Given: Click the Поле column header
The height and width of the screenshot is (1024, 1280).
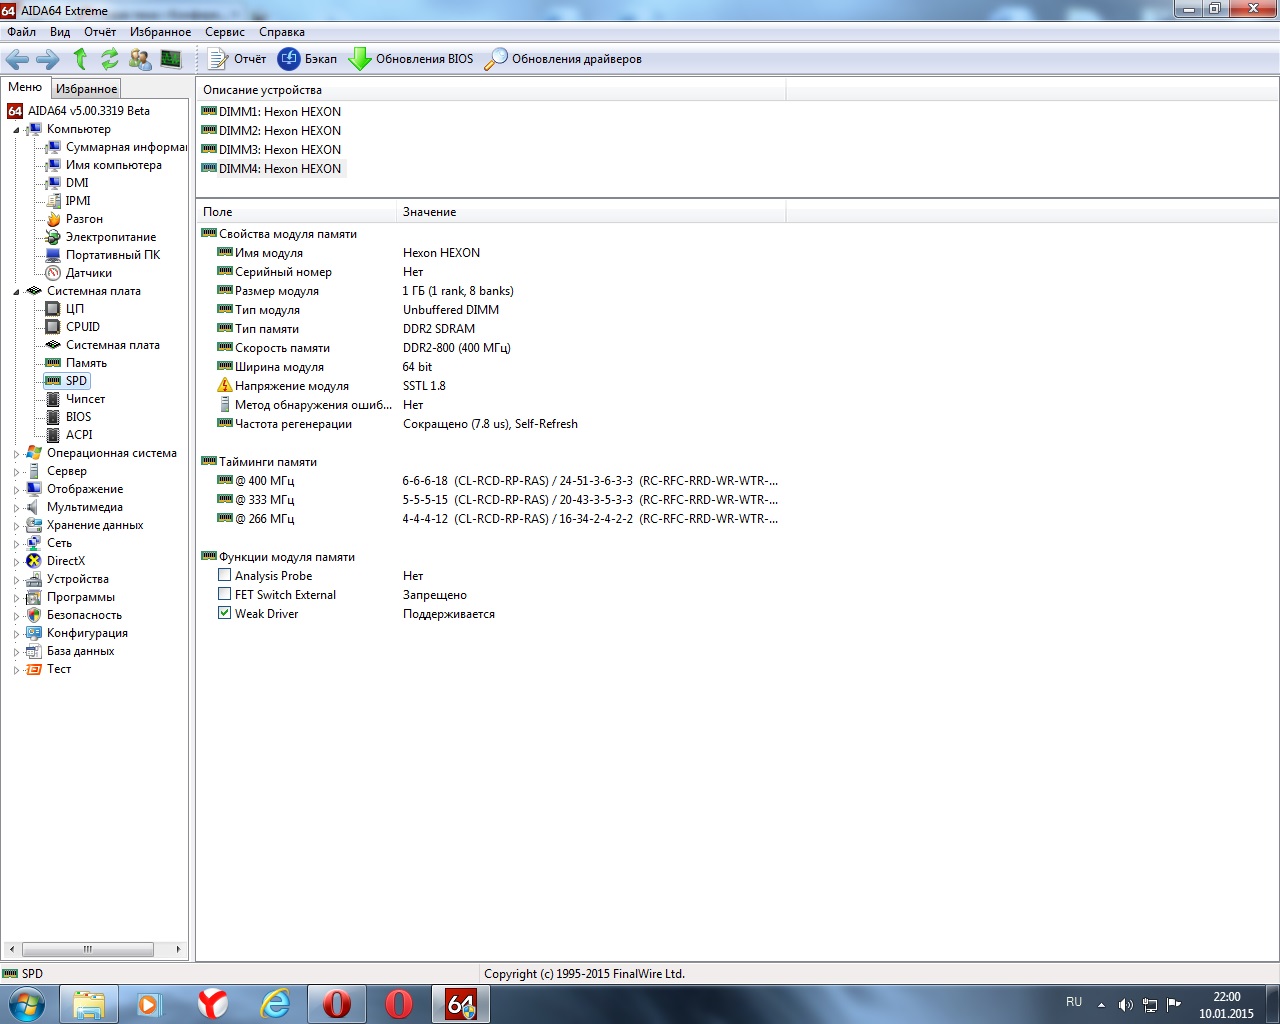Looking at the screenshot, I should click(x=296, y=212).
